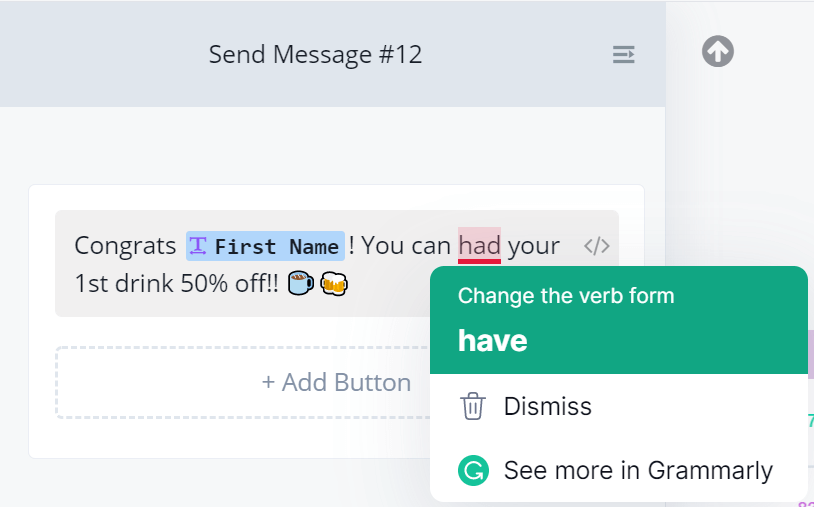The height and width of the screenshot is (507, 814).
Task: Open the code brackets icon in message
Action: tap(597, 246)
